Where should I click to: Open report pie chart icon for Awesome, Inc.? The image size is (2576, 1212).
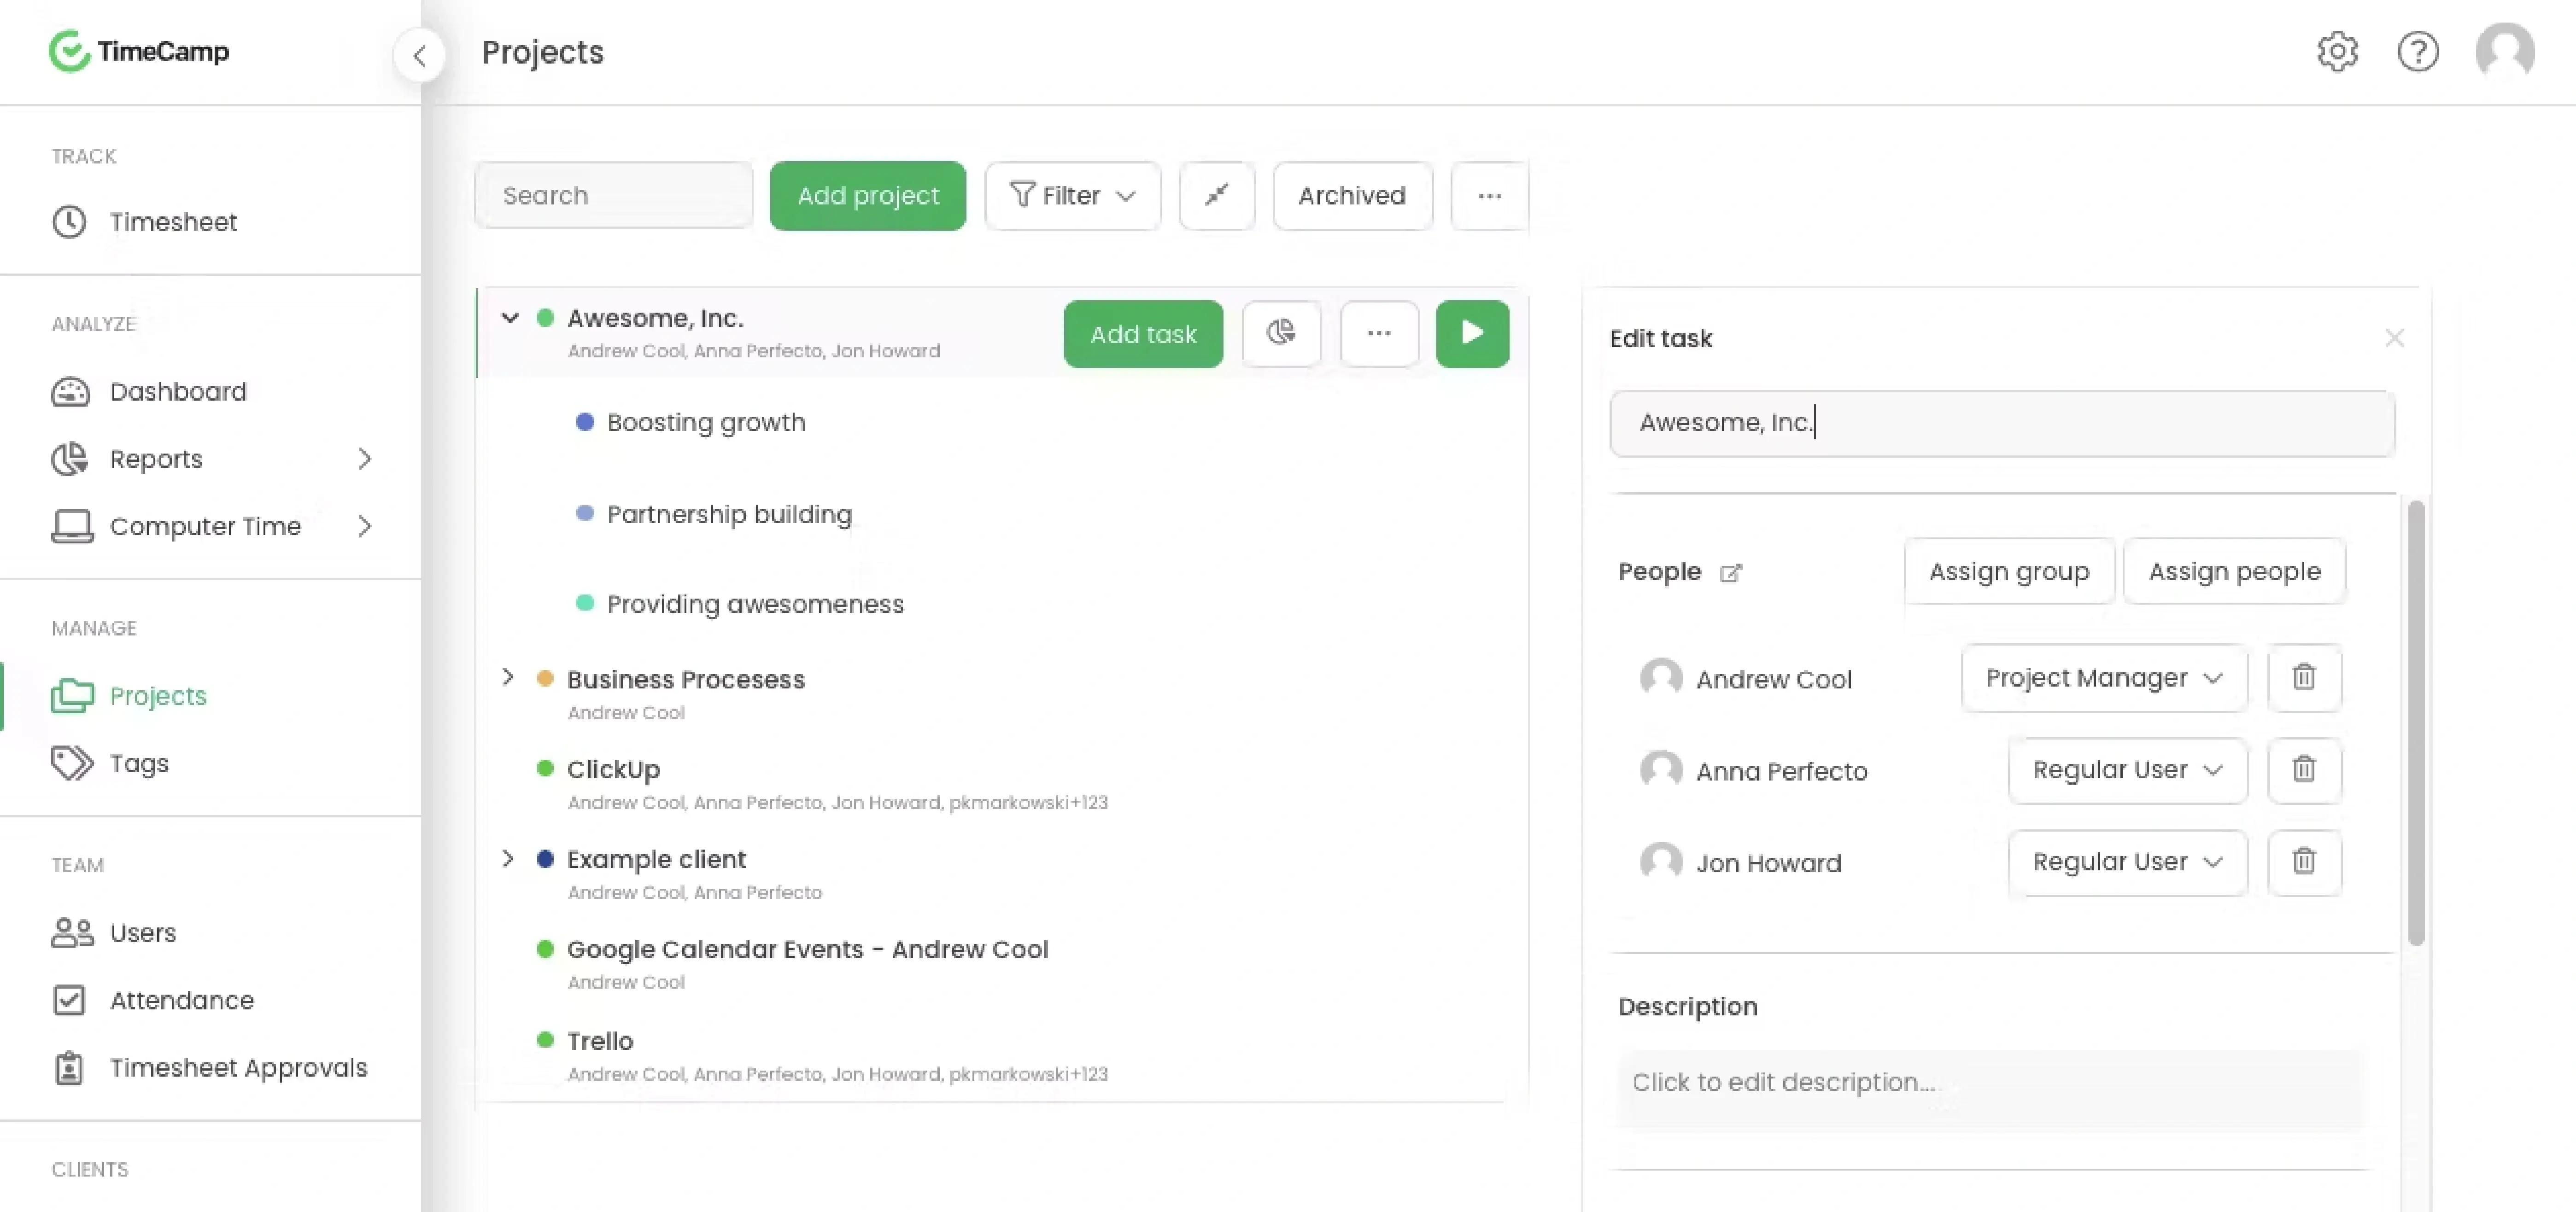tap(1281, 333)
